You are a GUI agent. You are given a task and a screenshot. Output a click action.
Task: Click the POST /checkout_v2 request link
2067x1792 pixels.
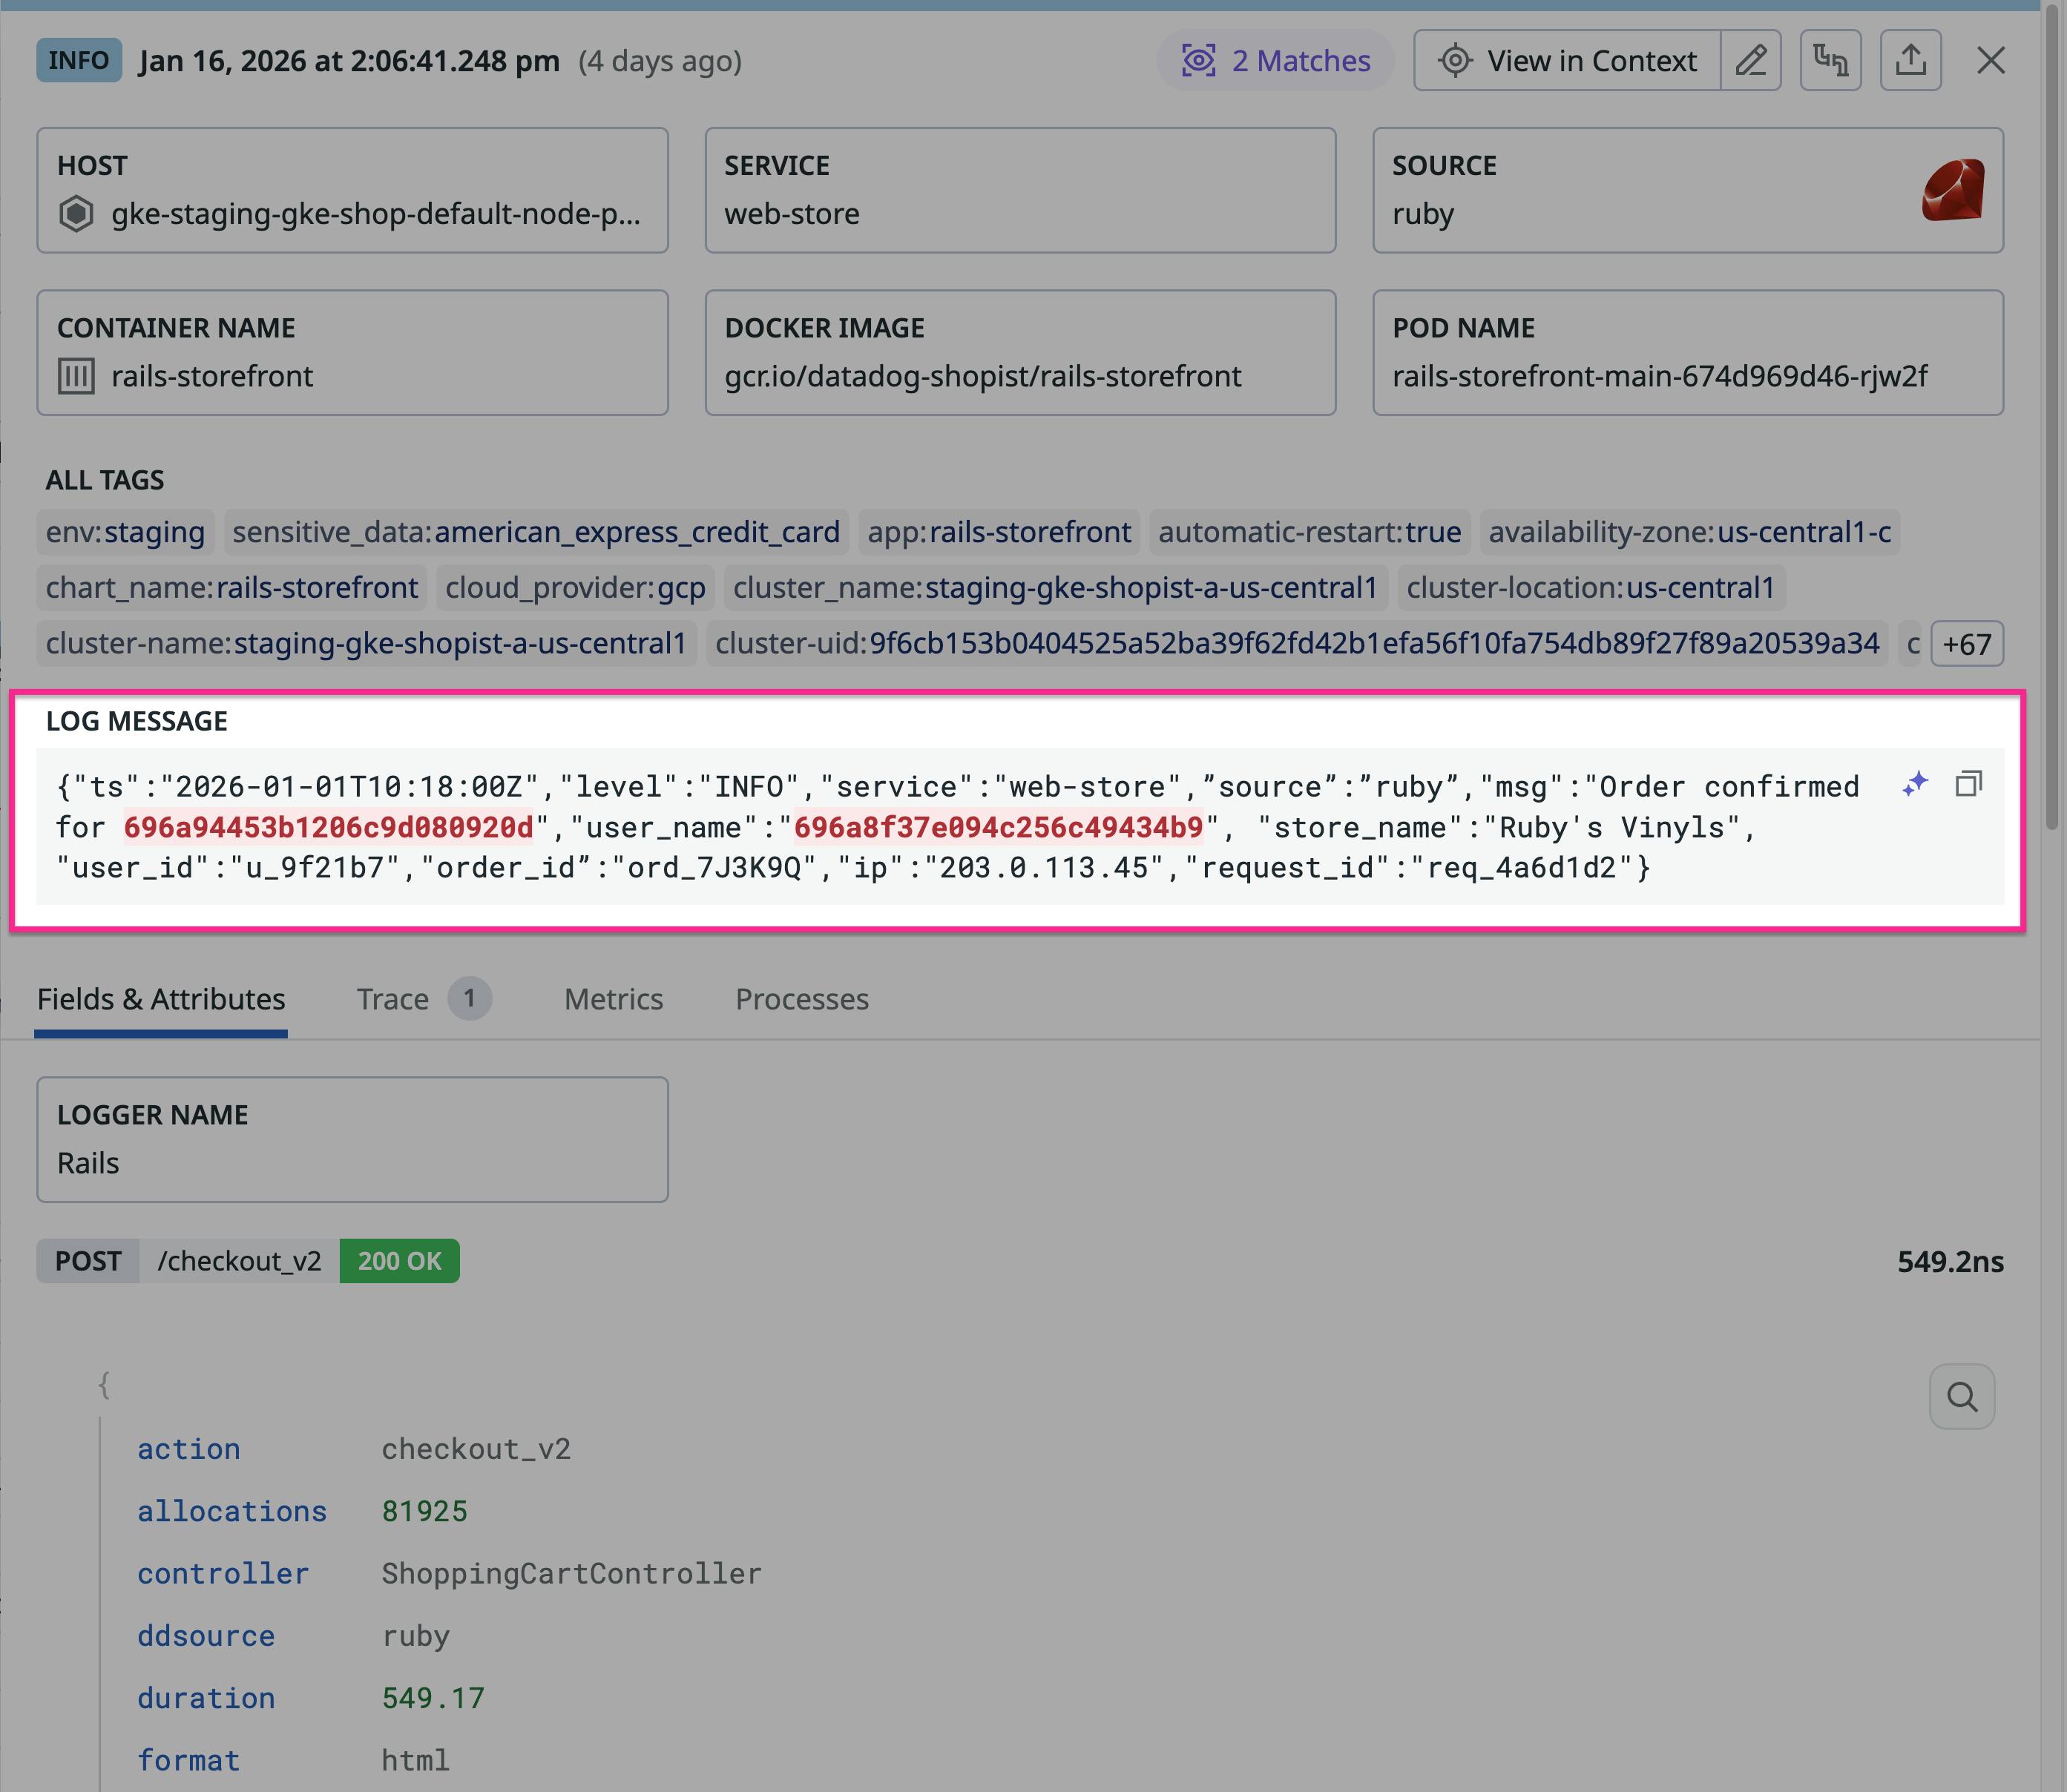point(238,1261)
